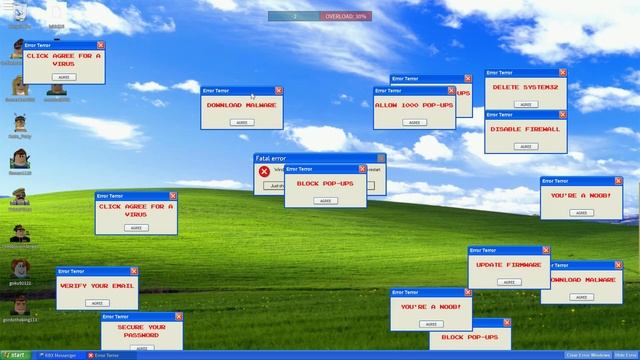Click the 'VERIFY YOUR EMAIL' message text
The width and height of the screenshot is (640, 360).
click(x=97, y=286)
